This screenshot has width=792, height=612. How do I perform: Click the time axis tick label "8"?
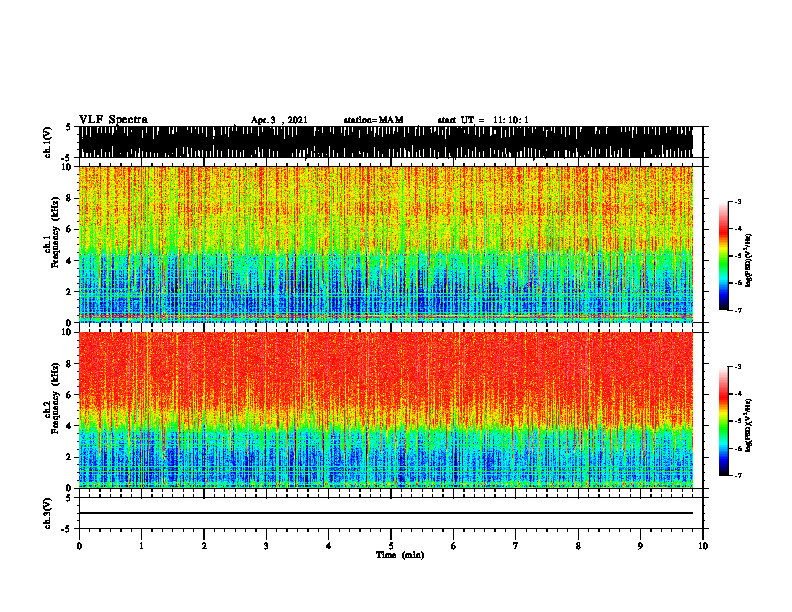[578, 546]
